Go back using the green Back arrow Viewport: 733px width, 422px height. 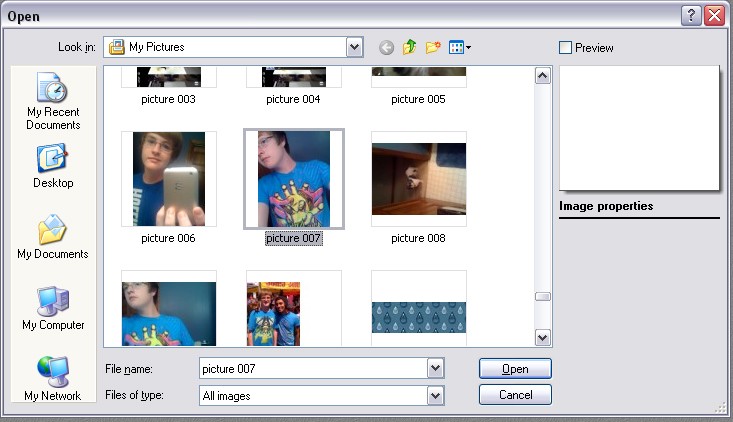386,47
